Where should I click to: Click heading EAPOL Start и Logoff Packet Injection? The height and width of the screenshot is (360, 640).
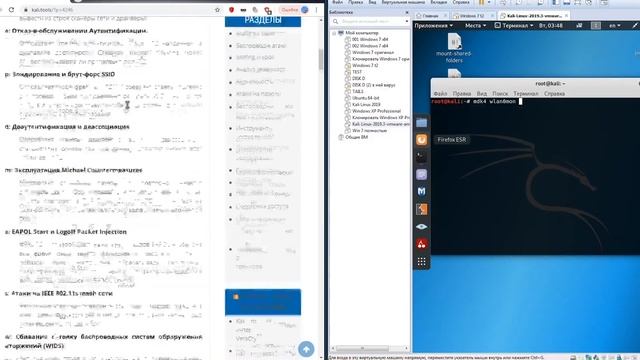coord(69,231)
